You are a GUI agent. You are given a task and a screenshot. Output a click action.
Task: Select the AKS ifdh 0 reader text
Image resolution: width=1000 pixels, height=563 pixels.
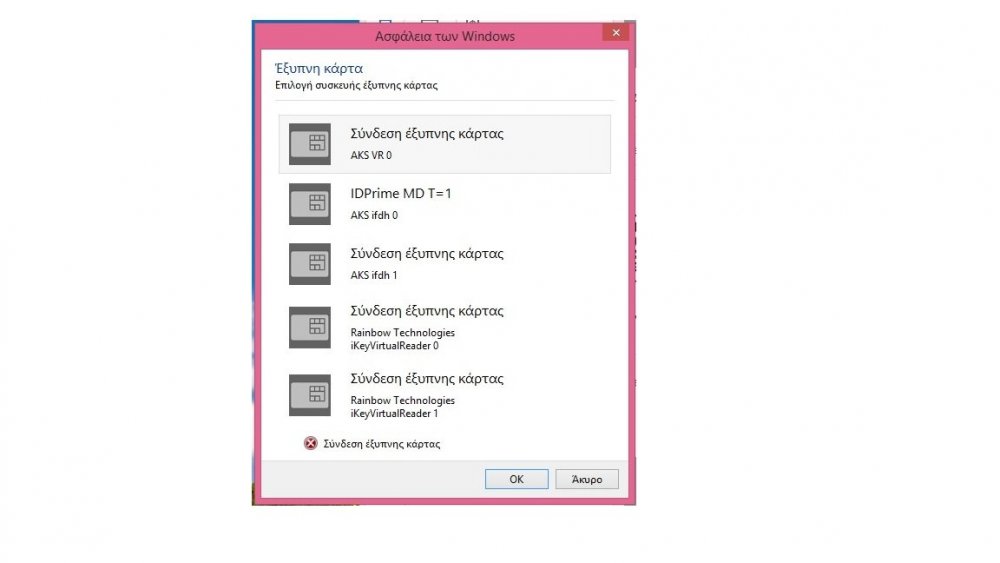(x=374, y=215)
